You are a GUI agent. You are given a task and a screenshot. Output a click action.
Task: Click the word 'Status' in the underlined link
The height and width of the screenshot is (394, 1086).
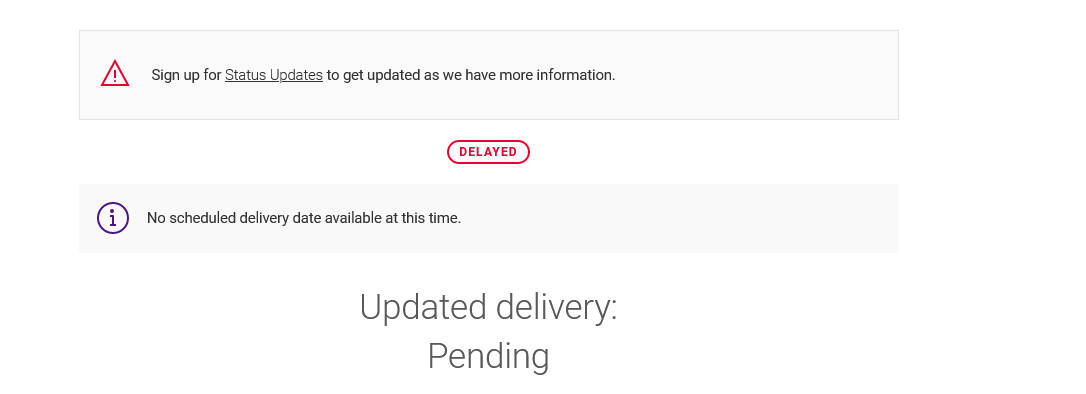point(246,75)
